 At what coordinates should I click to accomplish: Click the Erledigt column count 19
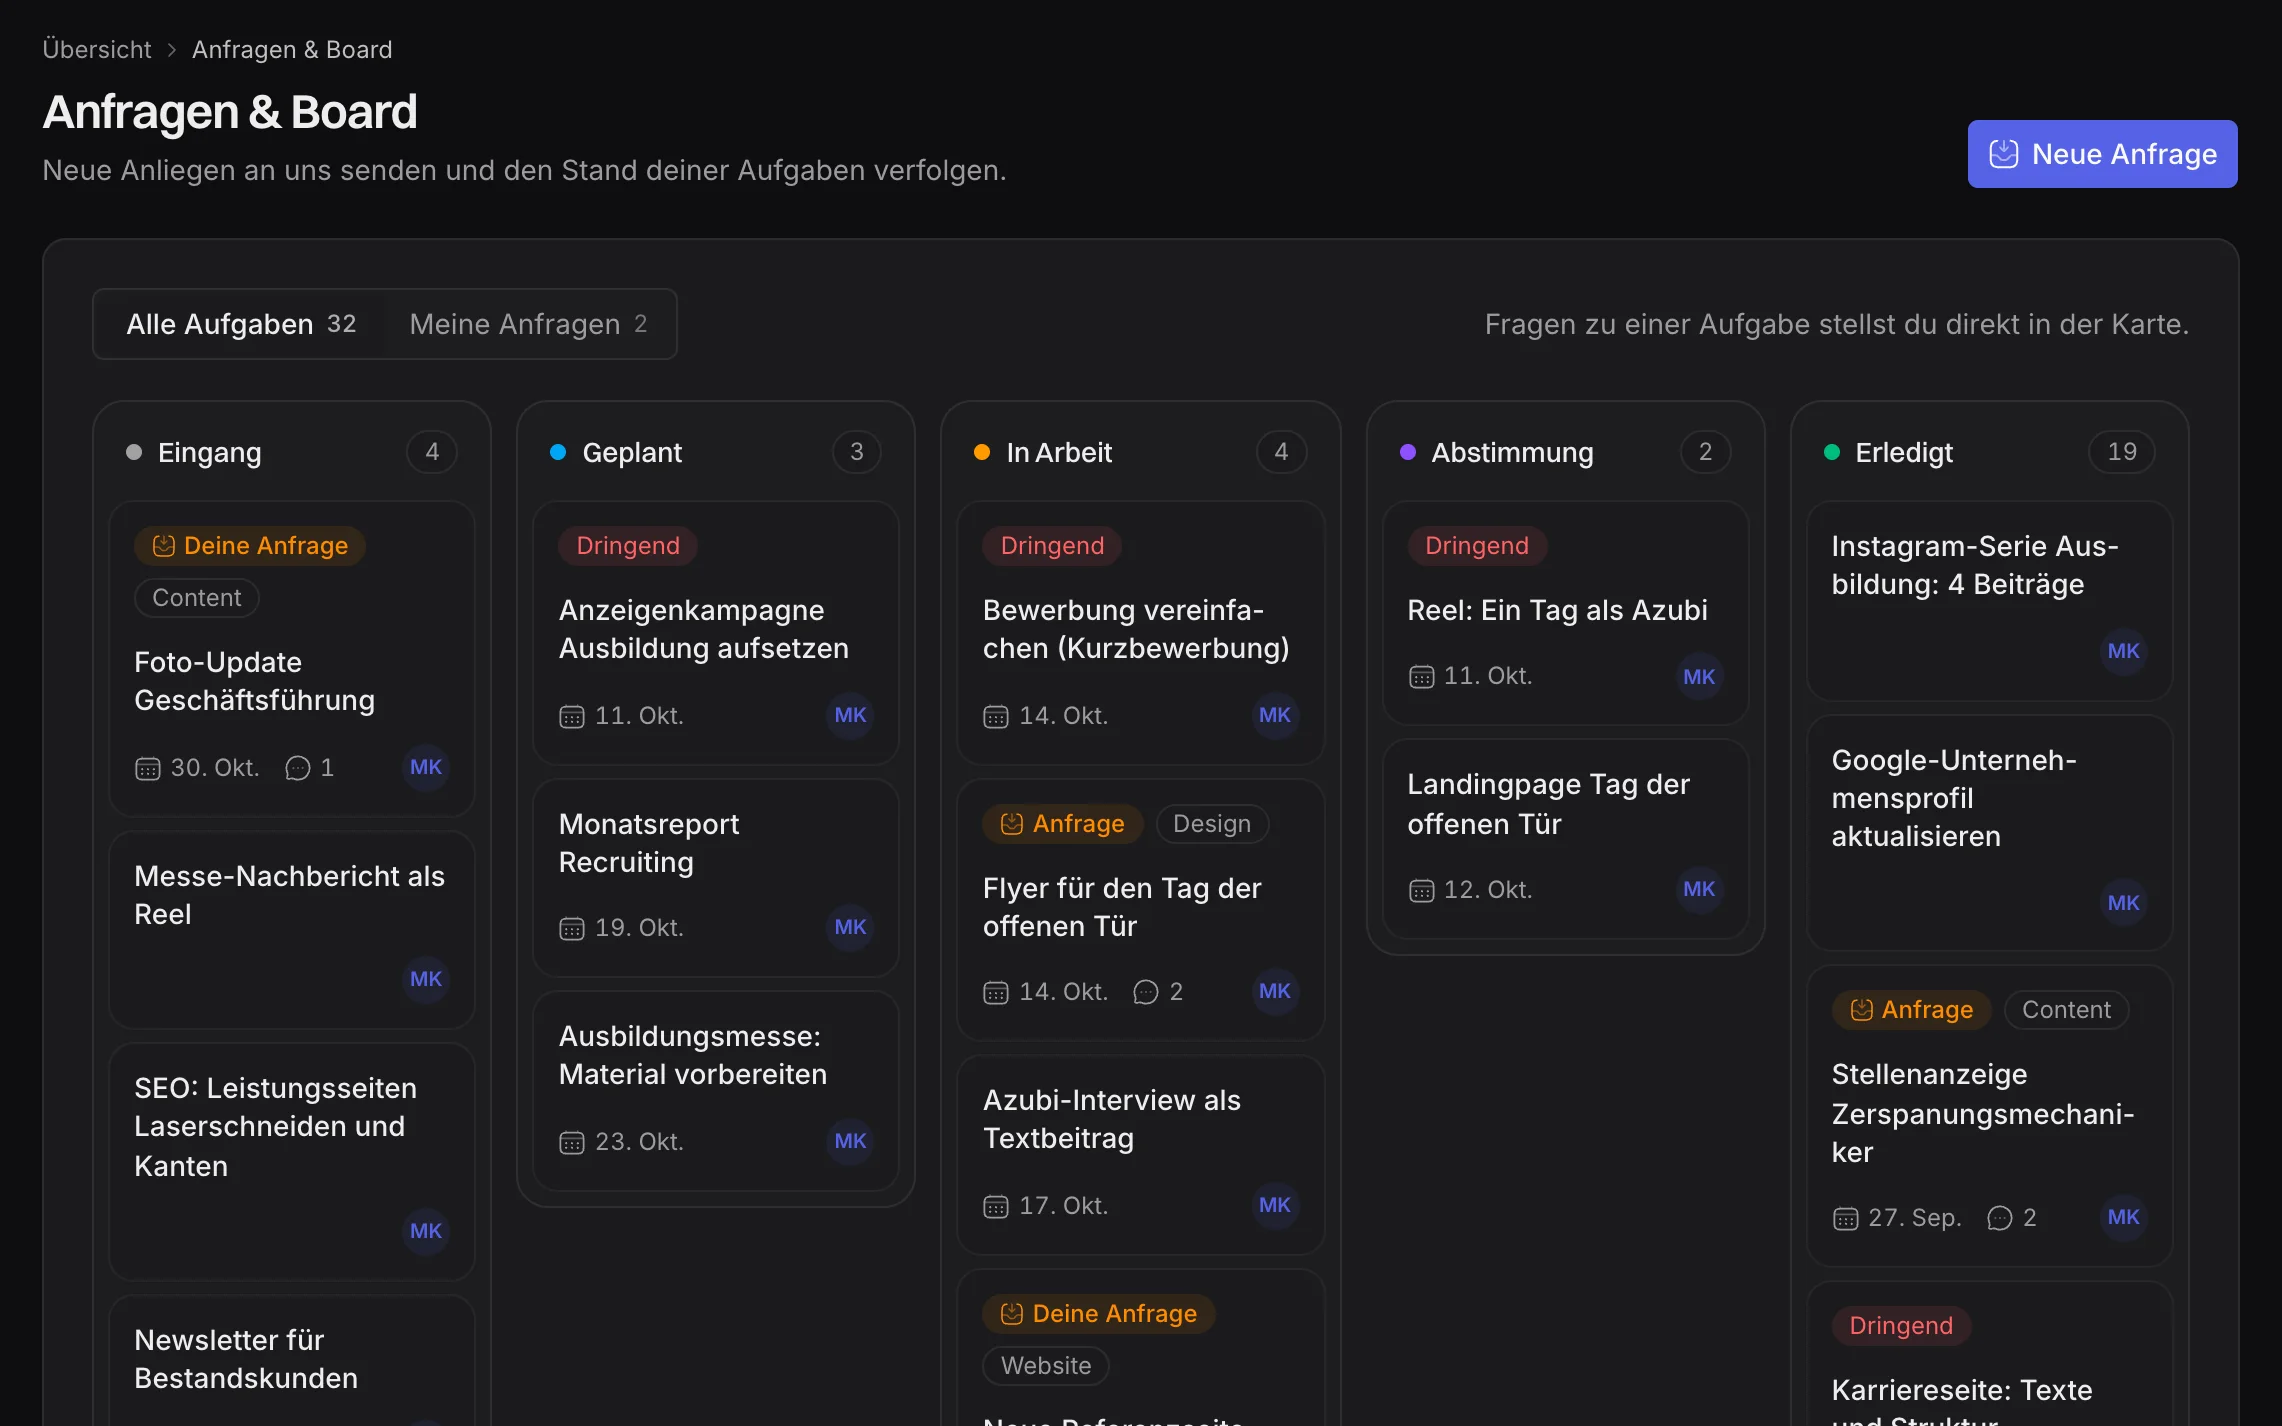(x=2121, y=452)
